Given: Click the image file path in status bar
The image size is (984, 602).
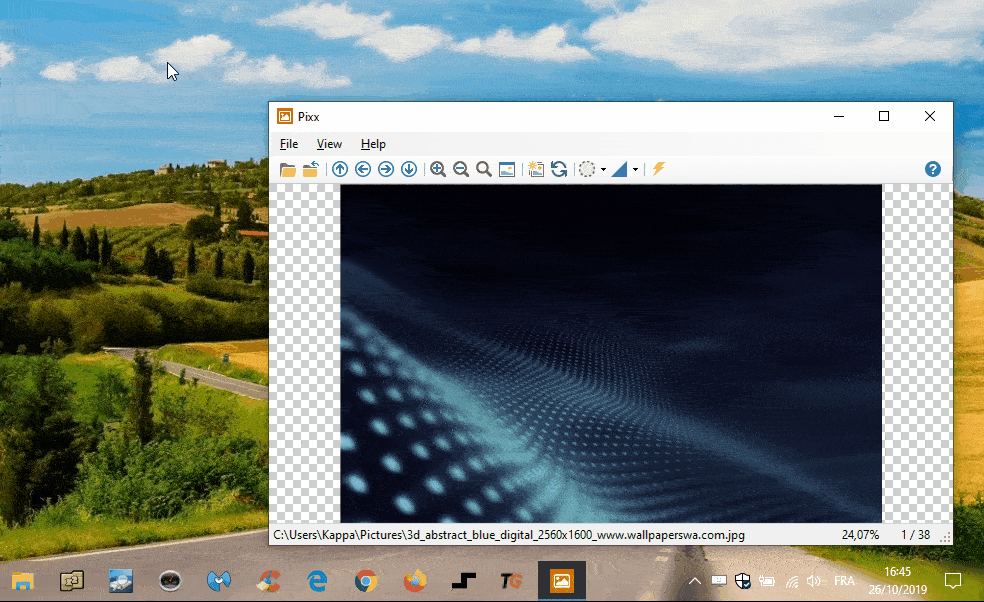Looking at the screenshot, I should pos(509,535).
